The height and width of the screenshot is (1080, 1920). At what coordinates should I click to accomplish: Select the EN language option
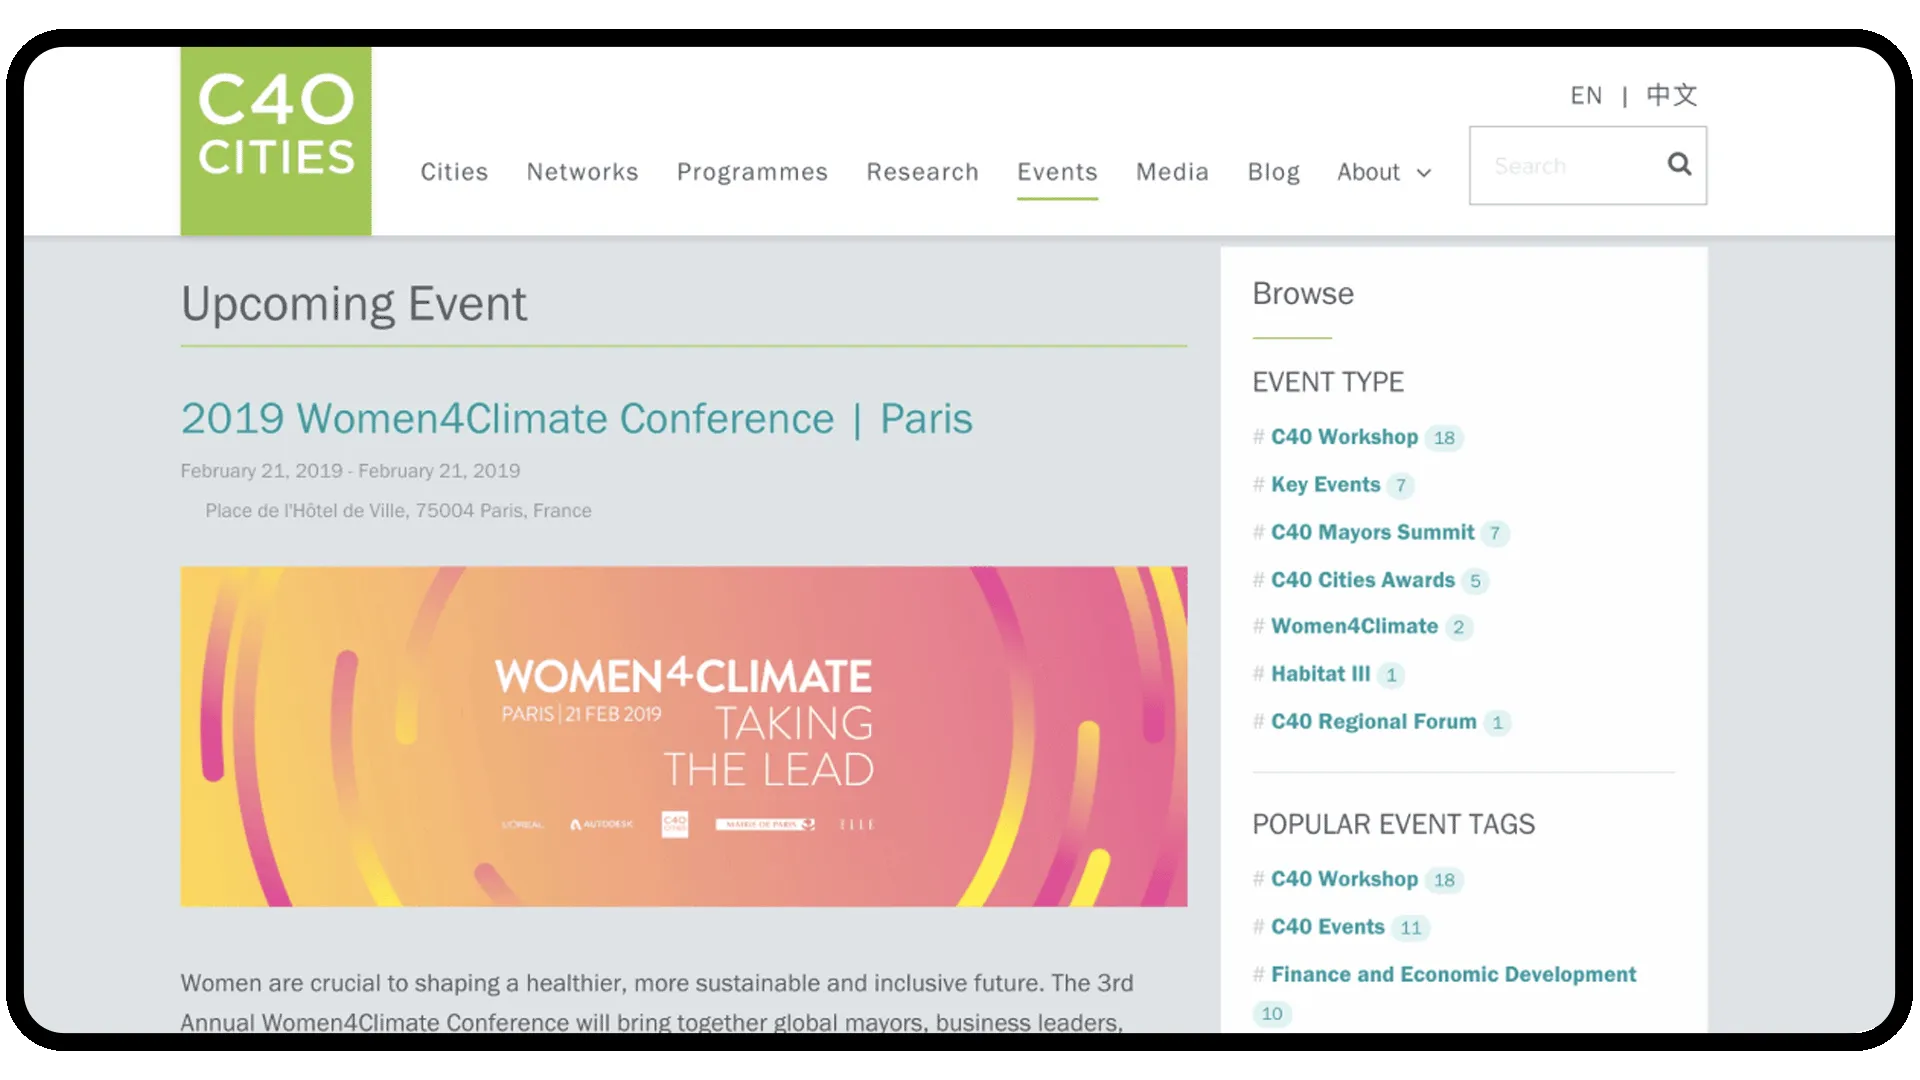[x=1585, y=95]
